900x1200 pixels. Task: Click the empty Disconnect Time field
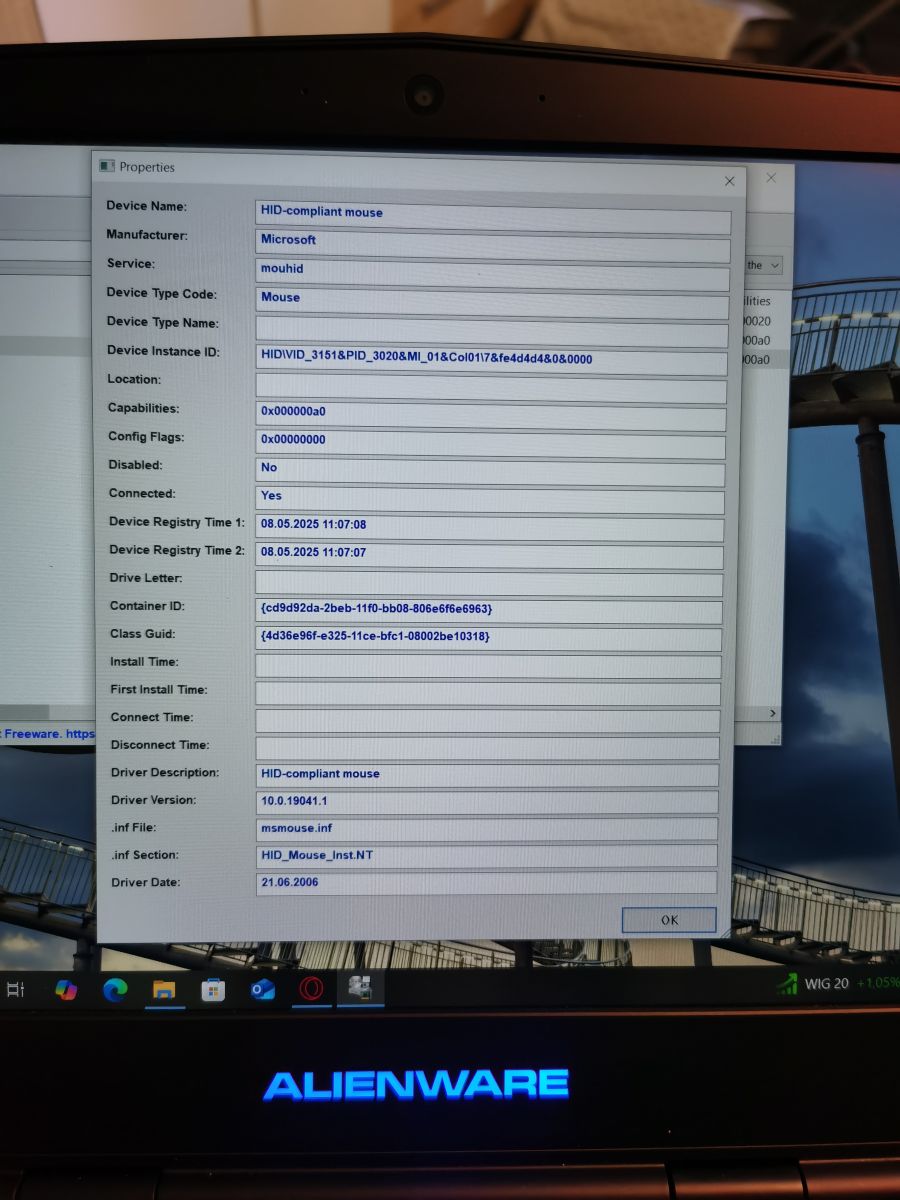pyautogui.click(x=488, y=746)
